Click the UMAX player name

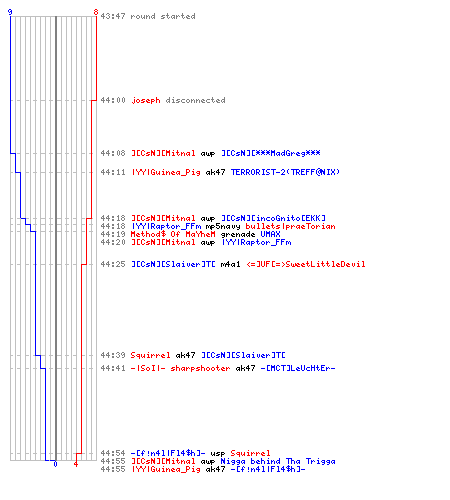pyautogui.click(x=270, y=234)
